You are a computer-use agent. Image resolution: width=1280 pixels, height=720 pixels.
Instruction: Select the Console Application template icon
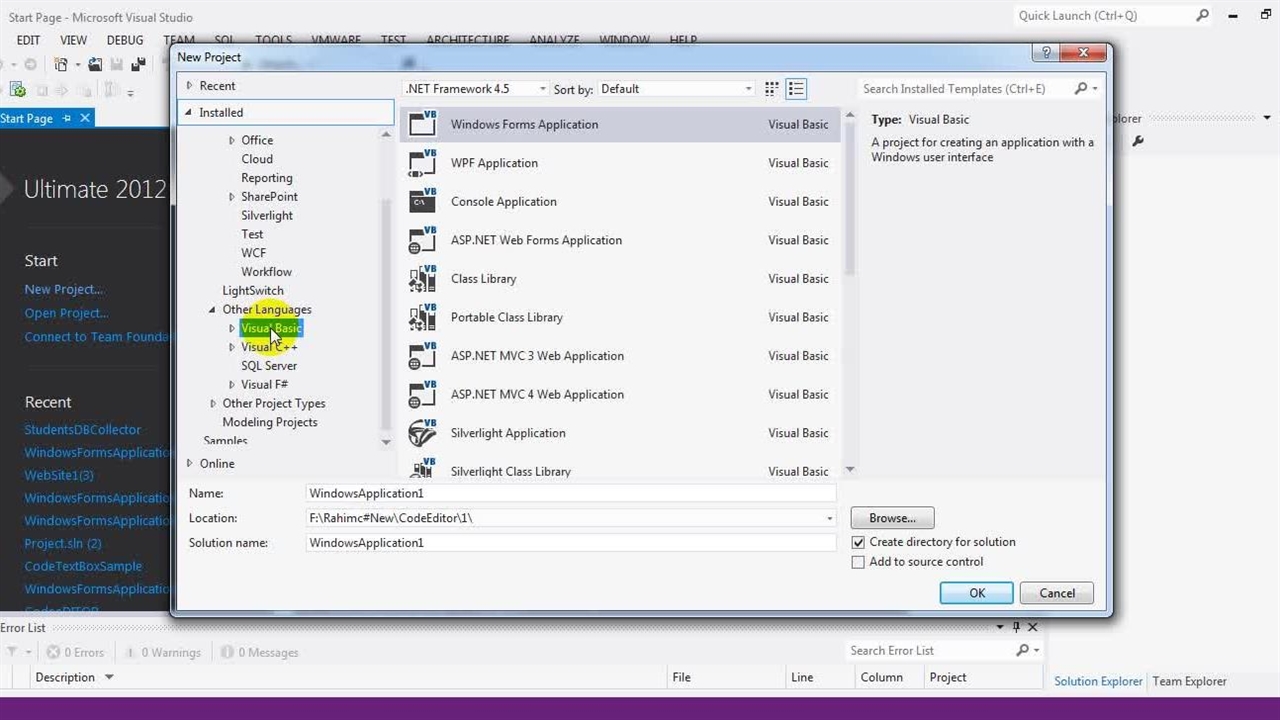pyautogui.click(x=423, y=201)
